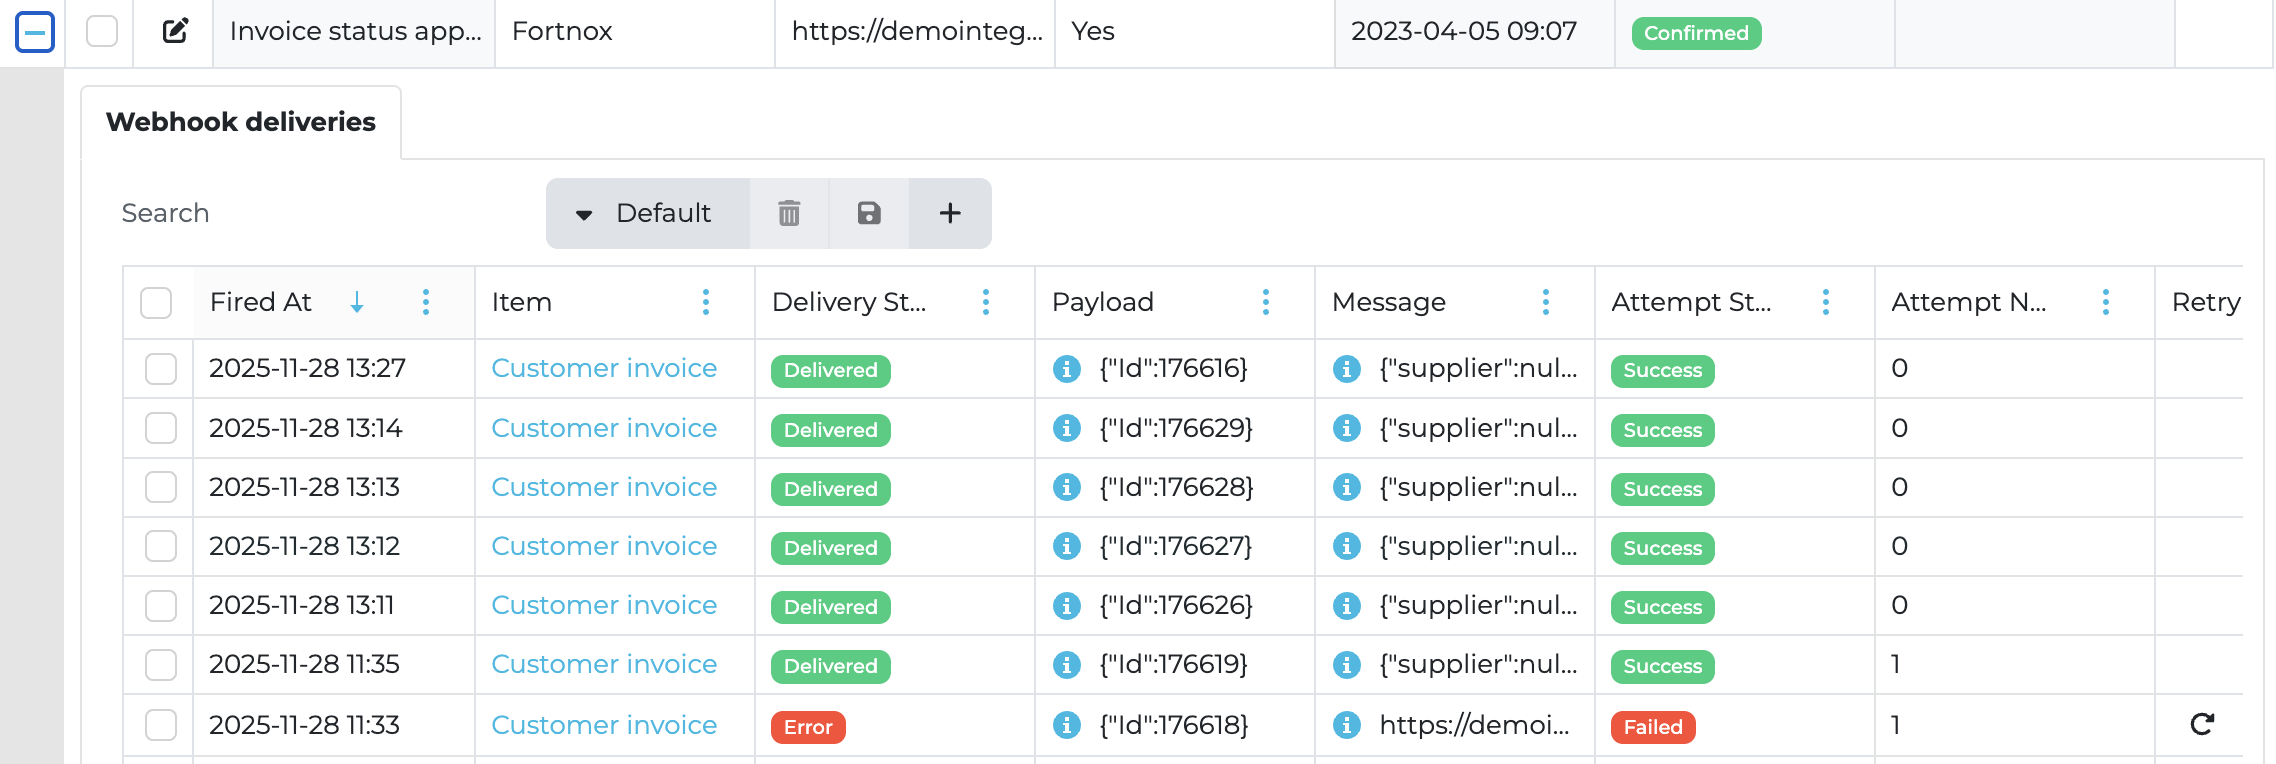The height and width of the screenshot is (764, 2276).
Task: Open payload info icon for Id 176616
Action: (1067, 369)
